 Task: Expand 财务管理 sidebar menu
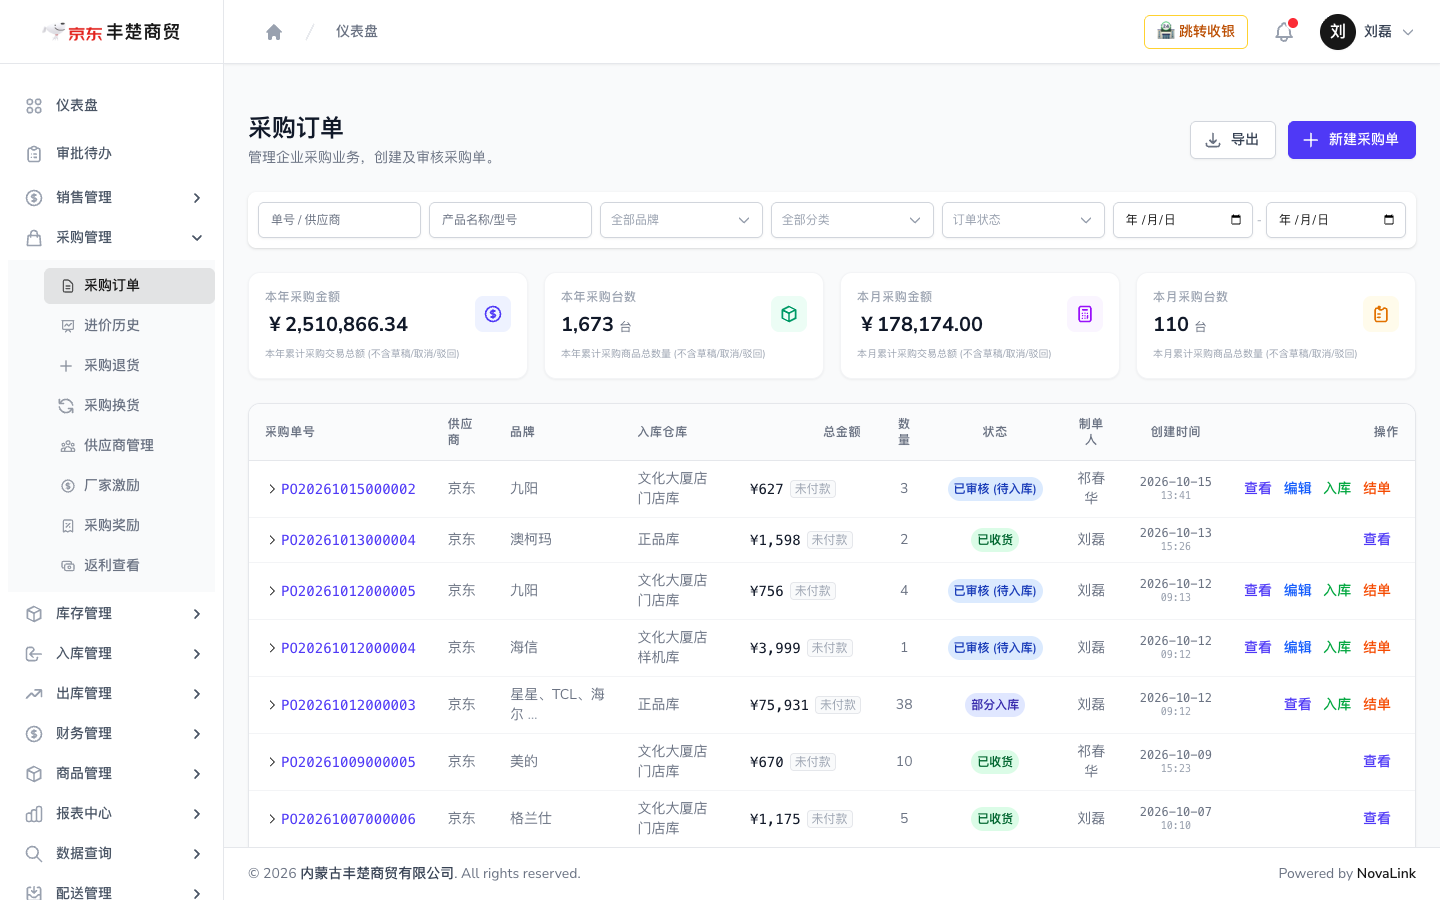[x=111, y=734]
